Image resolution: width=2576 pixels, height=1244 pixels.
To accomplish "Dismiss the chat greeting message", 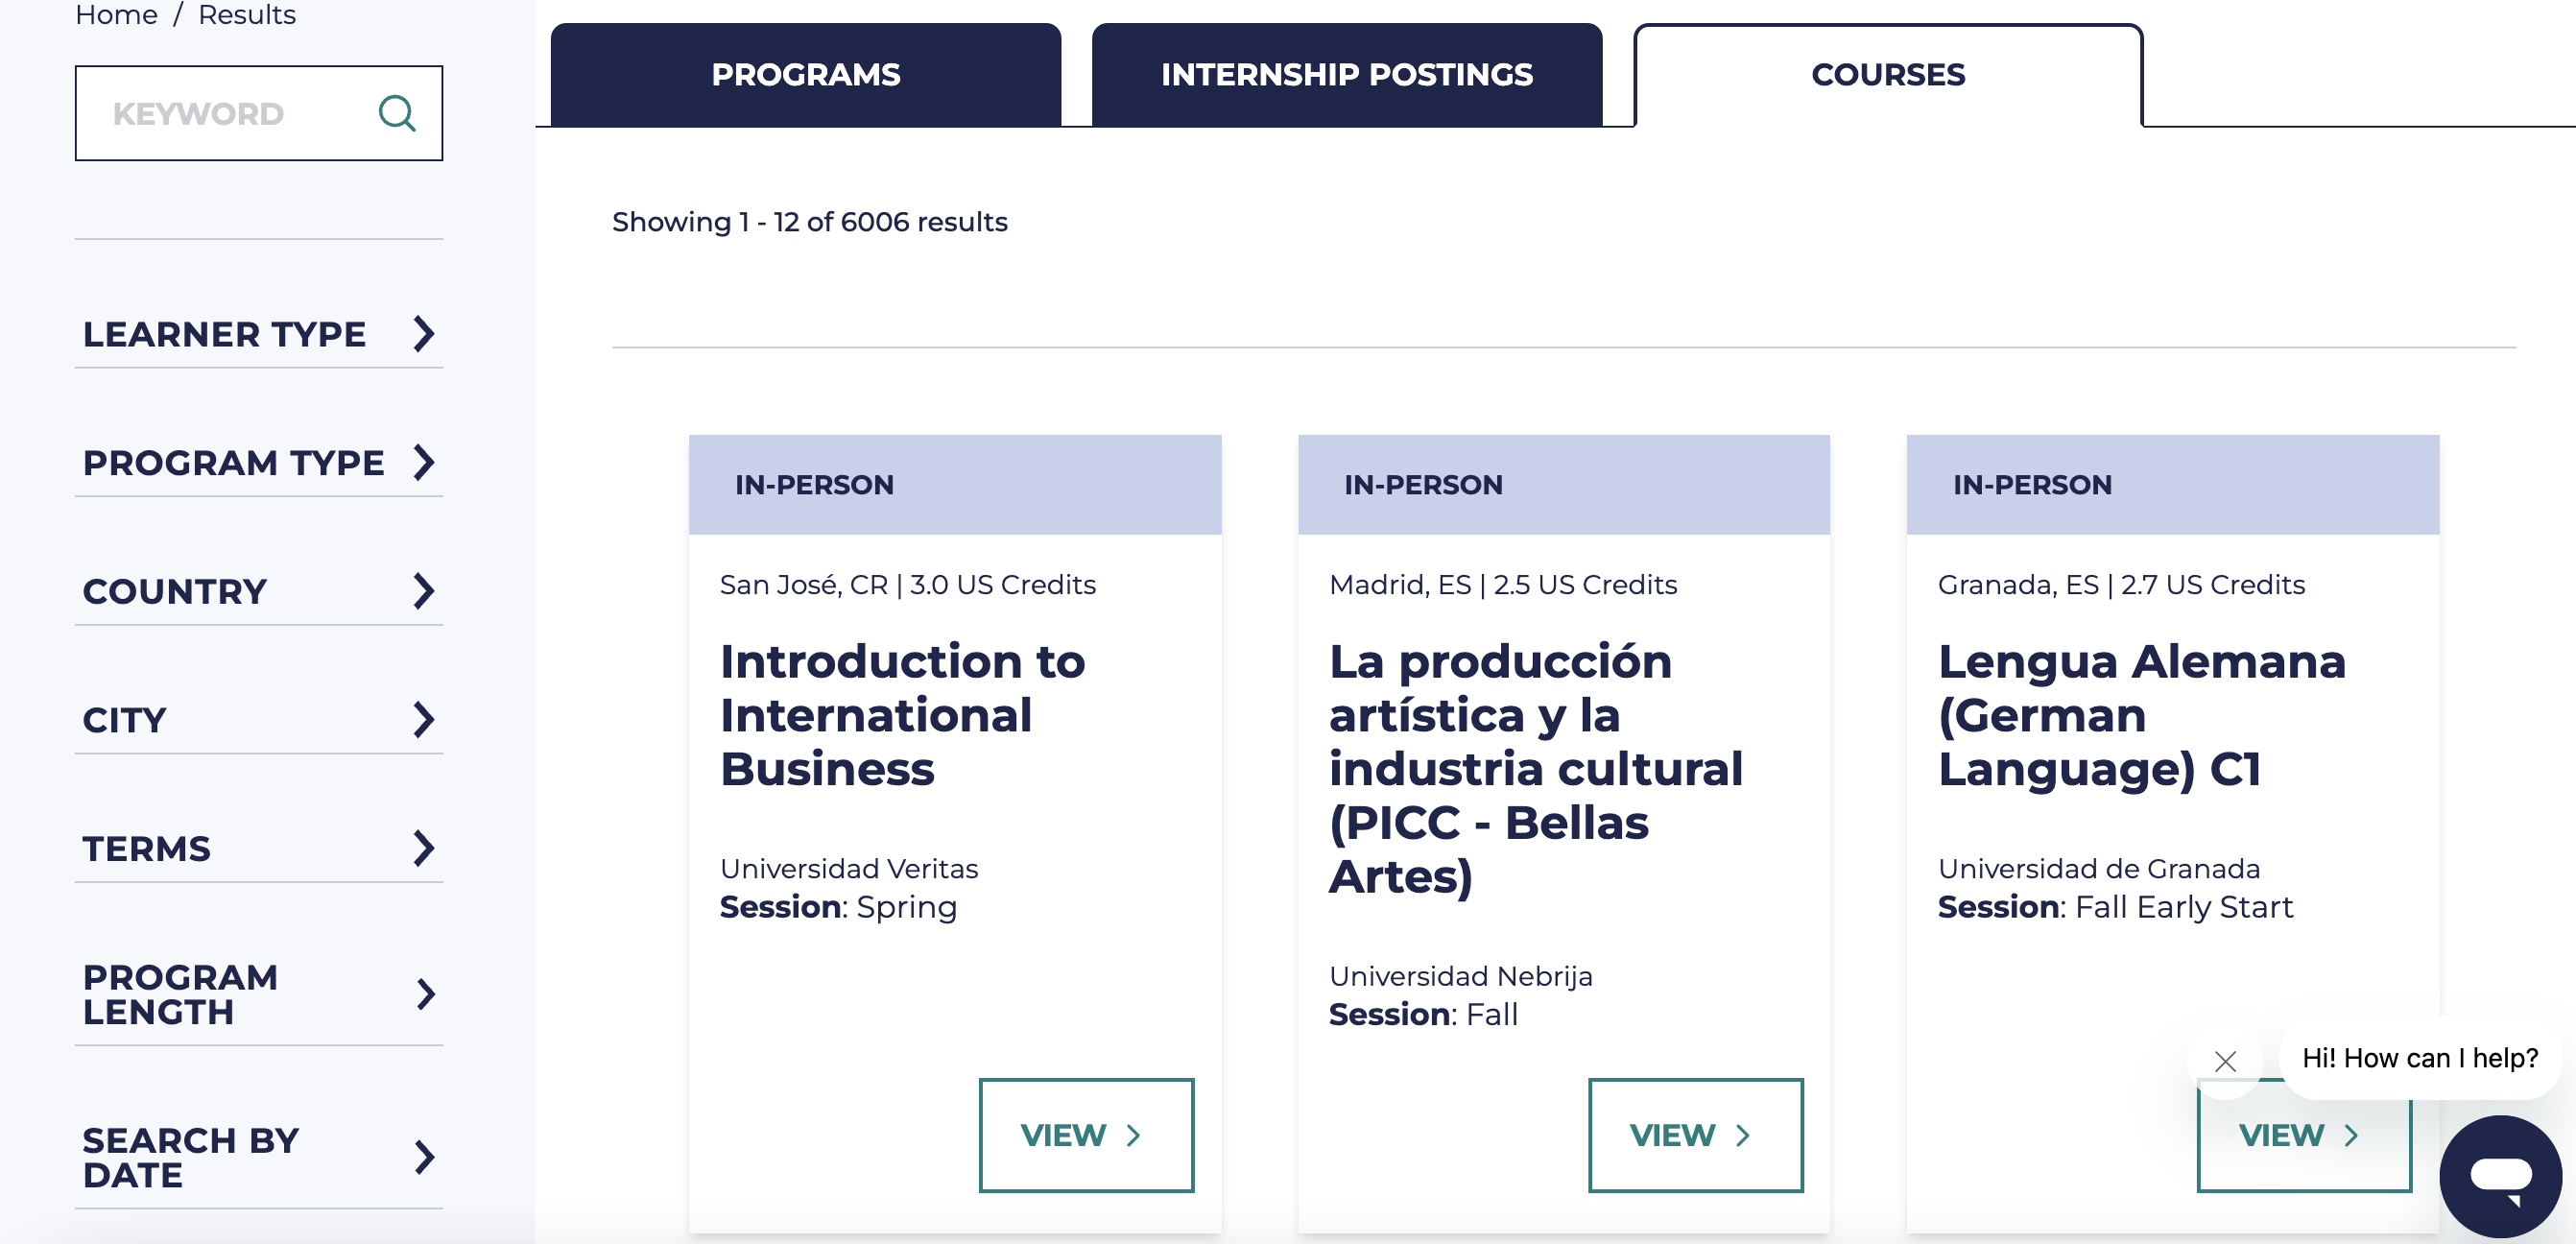I will [2225, 1060].
